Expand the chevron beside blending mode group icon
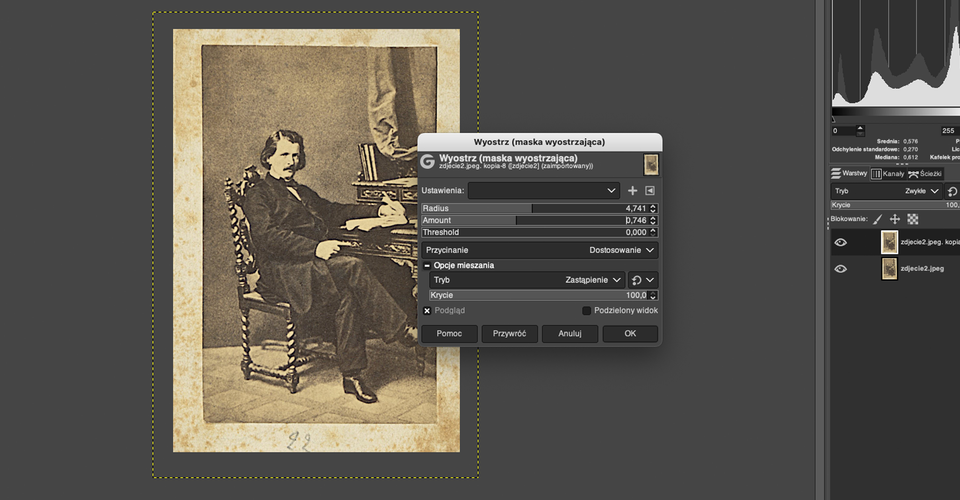 coord(650,280)
